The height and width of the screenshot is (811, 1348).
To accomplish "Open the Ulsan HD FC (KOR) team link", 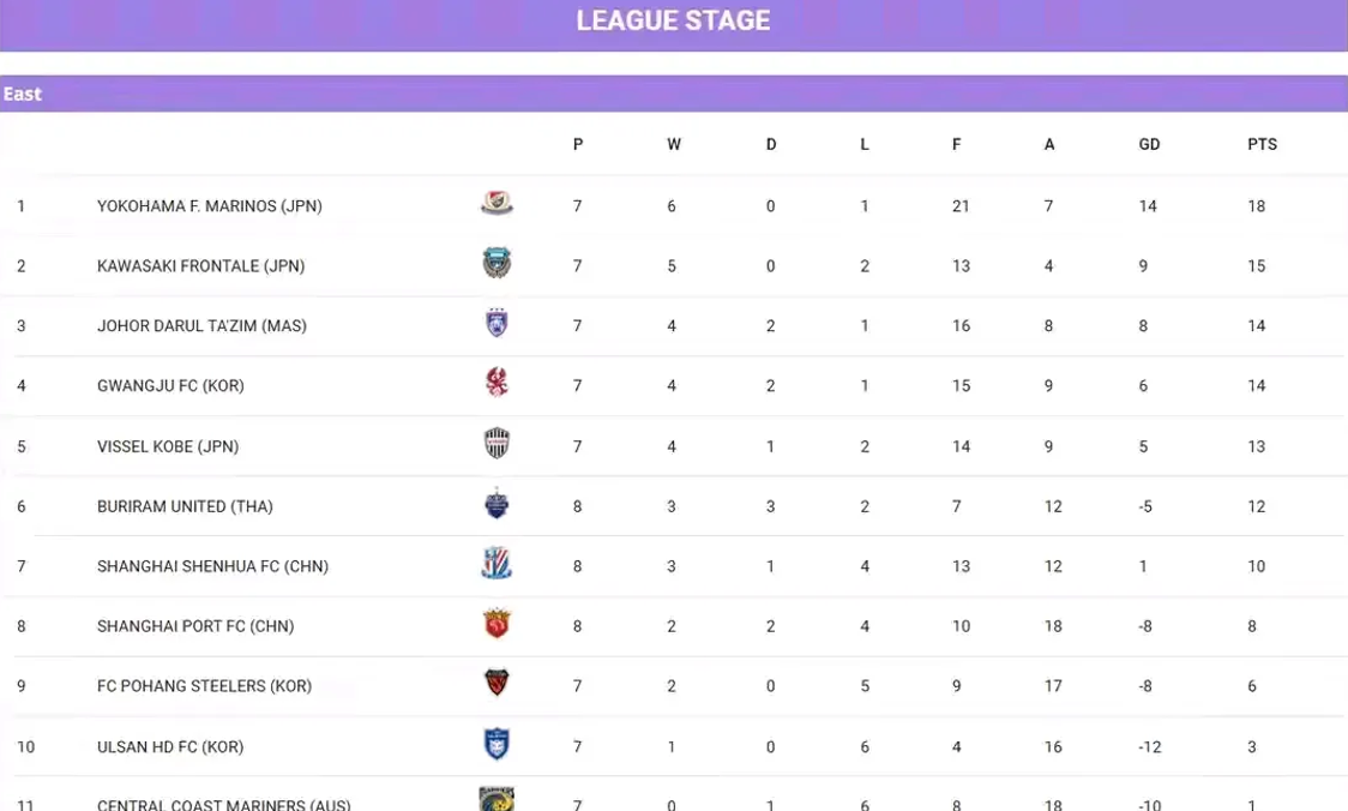I will [170, 746].
